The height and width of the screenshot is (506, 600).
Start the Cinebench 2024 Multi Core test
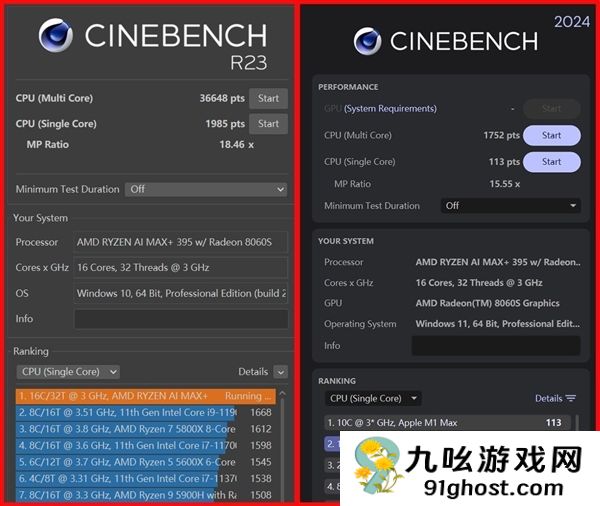(x=551, y=135)
